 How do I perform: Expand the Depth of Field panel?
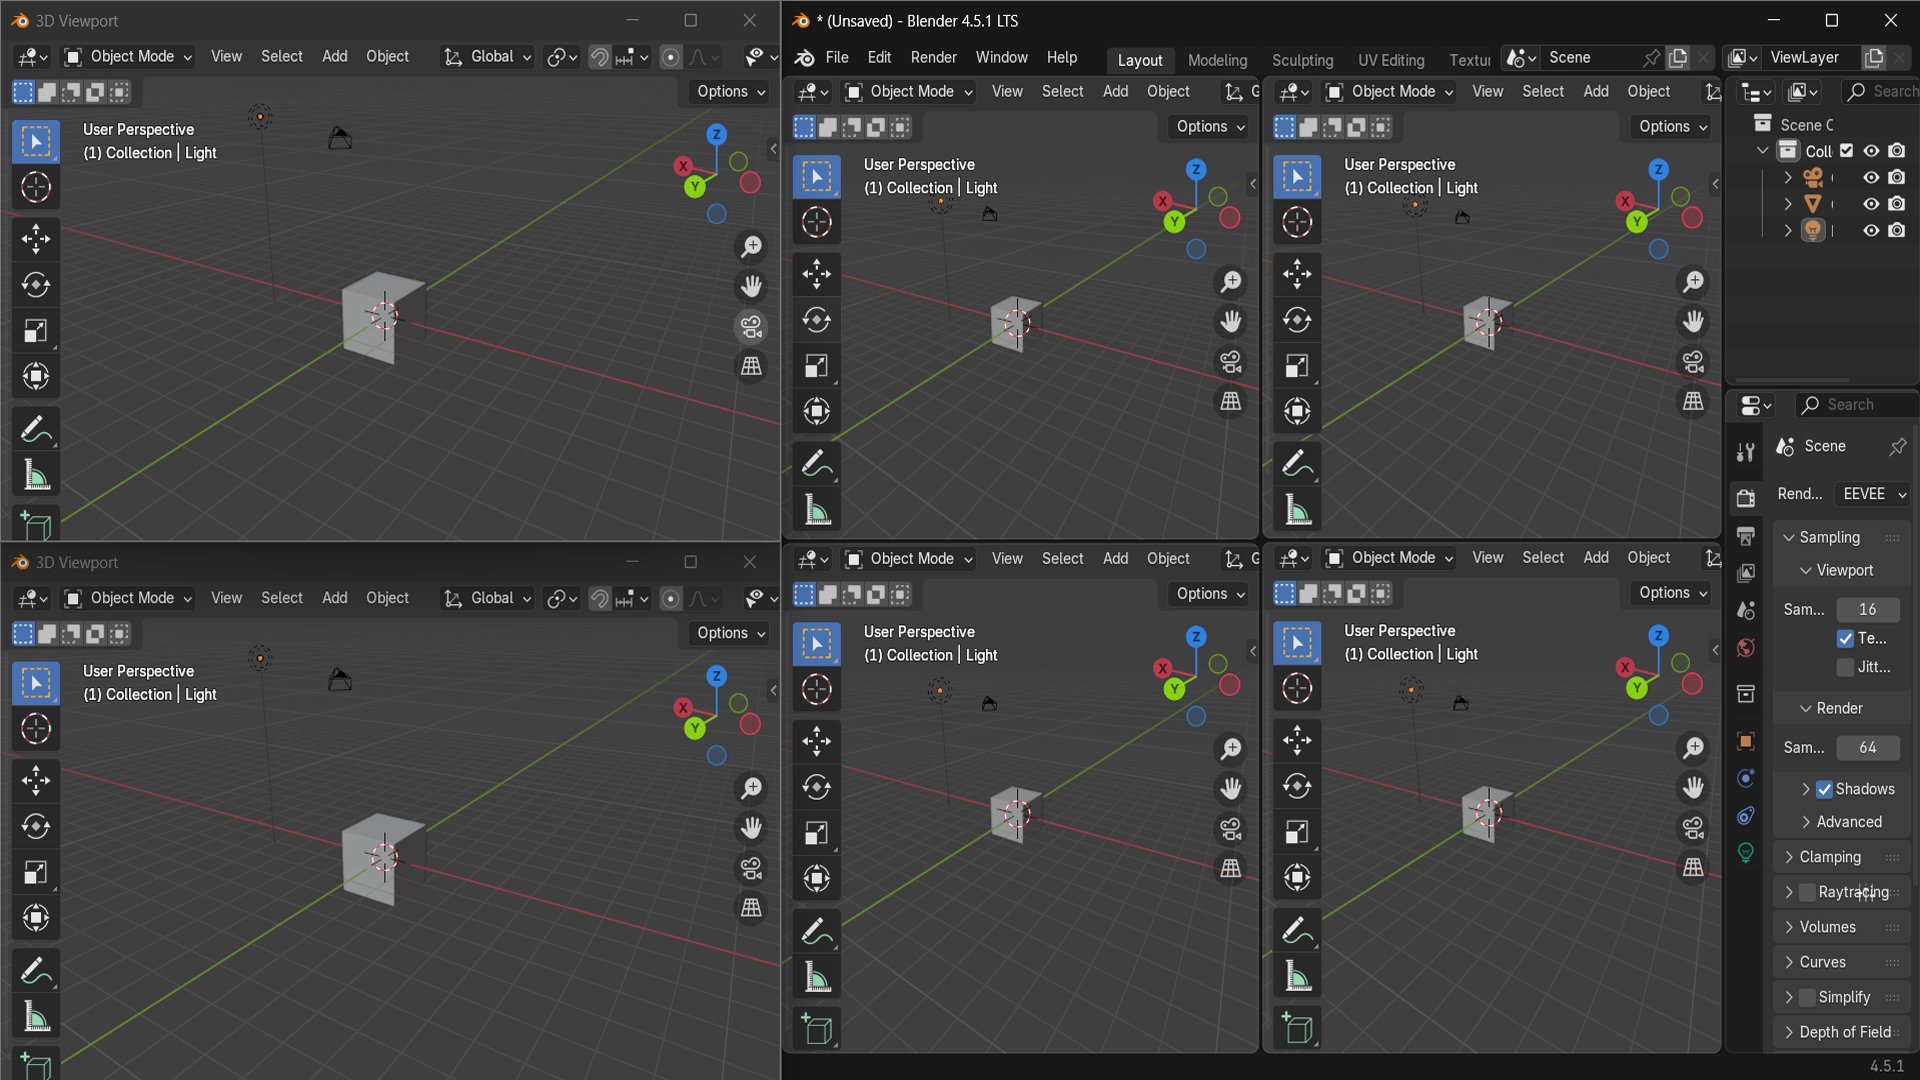[1843, 1032]
